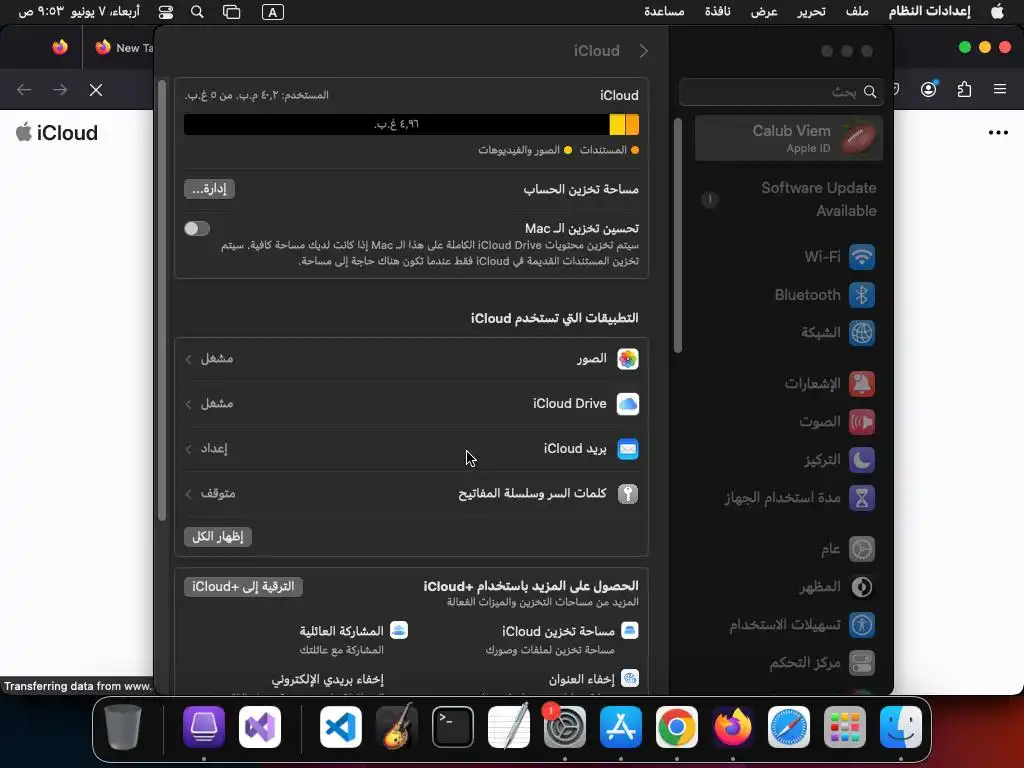Launch Google Chrome from the dock
Viewport: 1024px width, 768px height.
[677, 727]
